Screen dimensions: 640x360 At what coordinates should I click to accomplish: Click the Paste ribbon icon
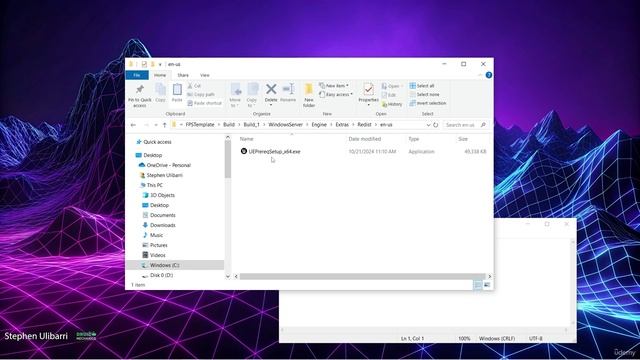(x=177, y=89)
